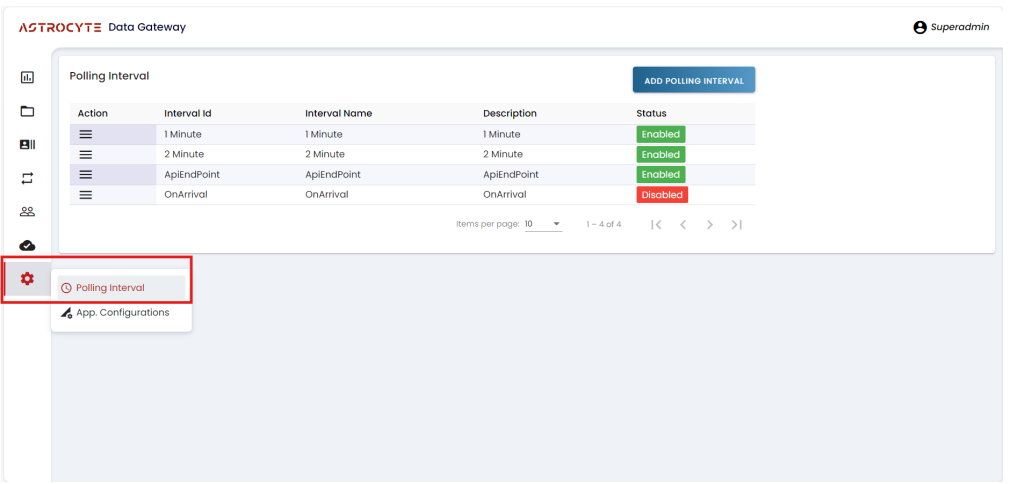Open the users group sidebar icon
This screenshot has height=484, width=1012.
pos(27,212)
